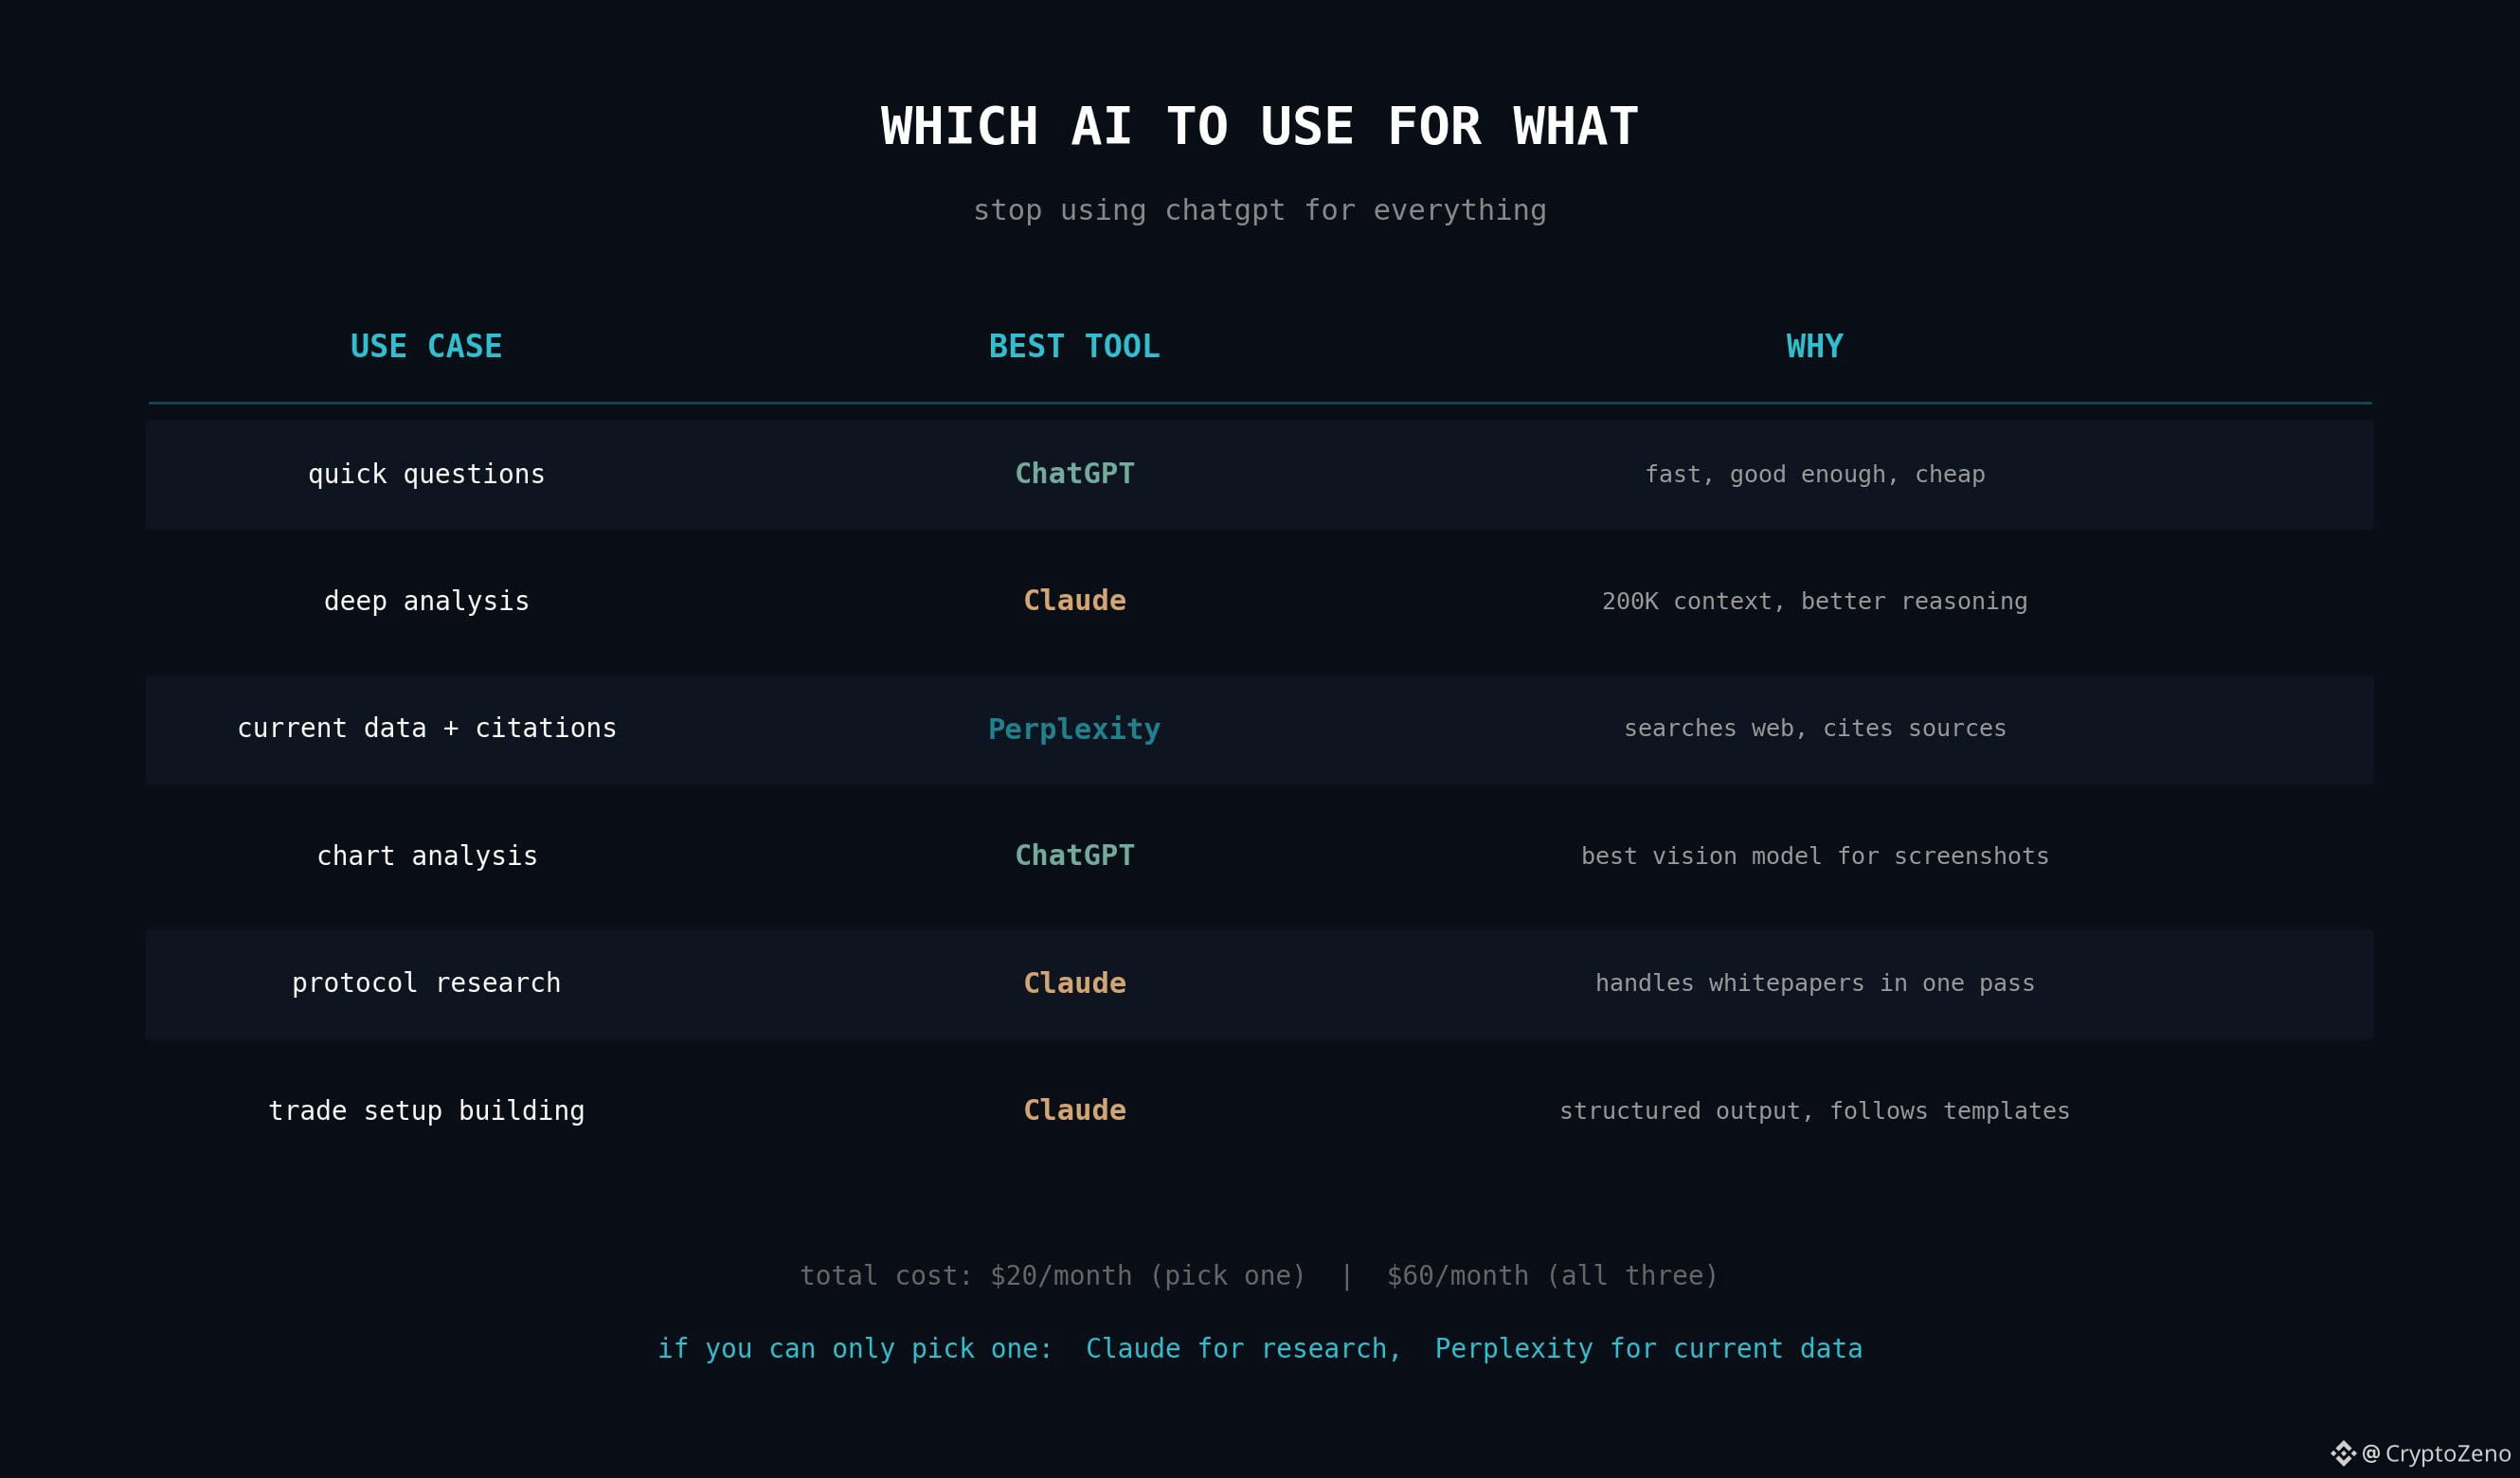
Task: Click the "$20/month (pick one)" cost text
Action: coord(1147,1276)
